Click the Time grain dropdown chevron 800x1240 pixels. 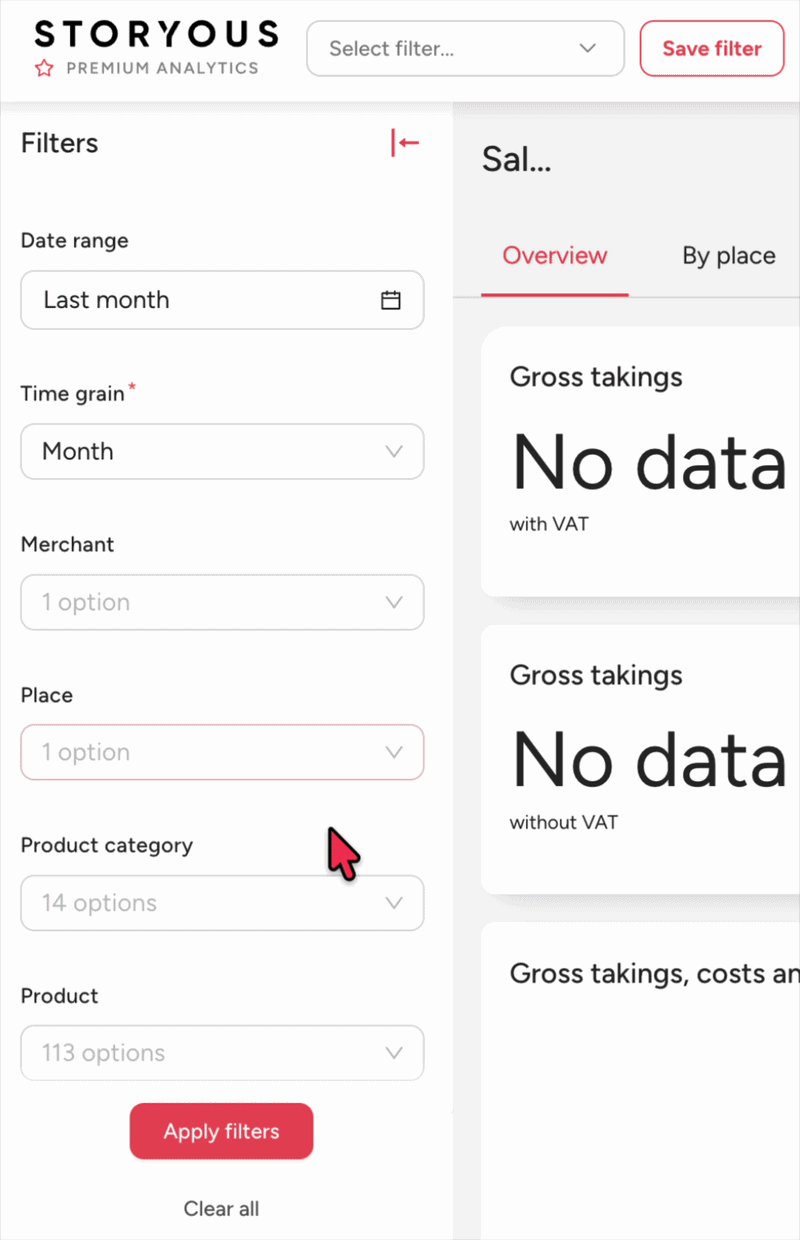(394, 452)
